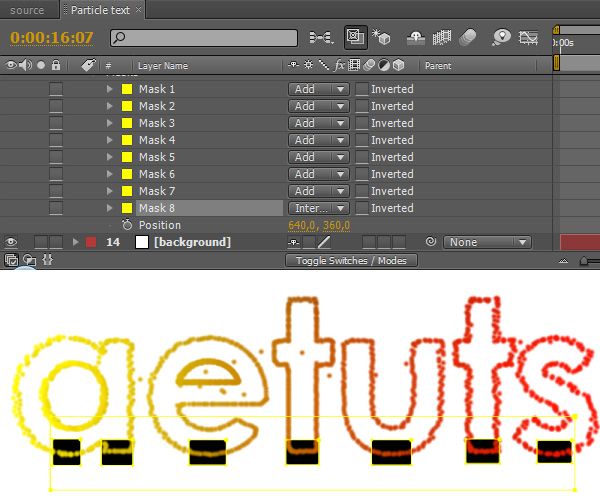
Task: Click the Solo column header dot
Action: 41,65
